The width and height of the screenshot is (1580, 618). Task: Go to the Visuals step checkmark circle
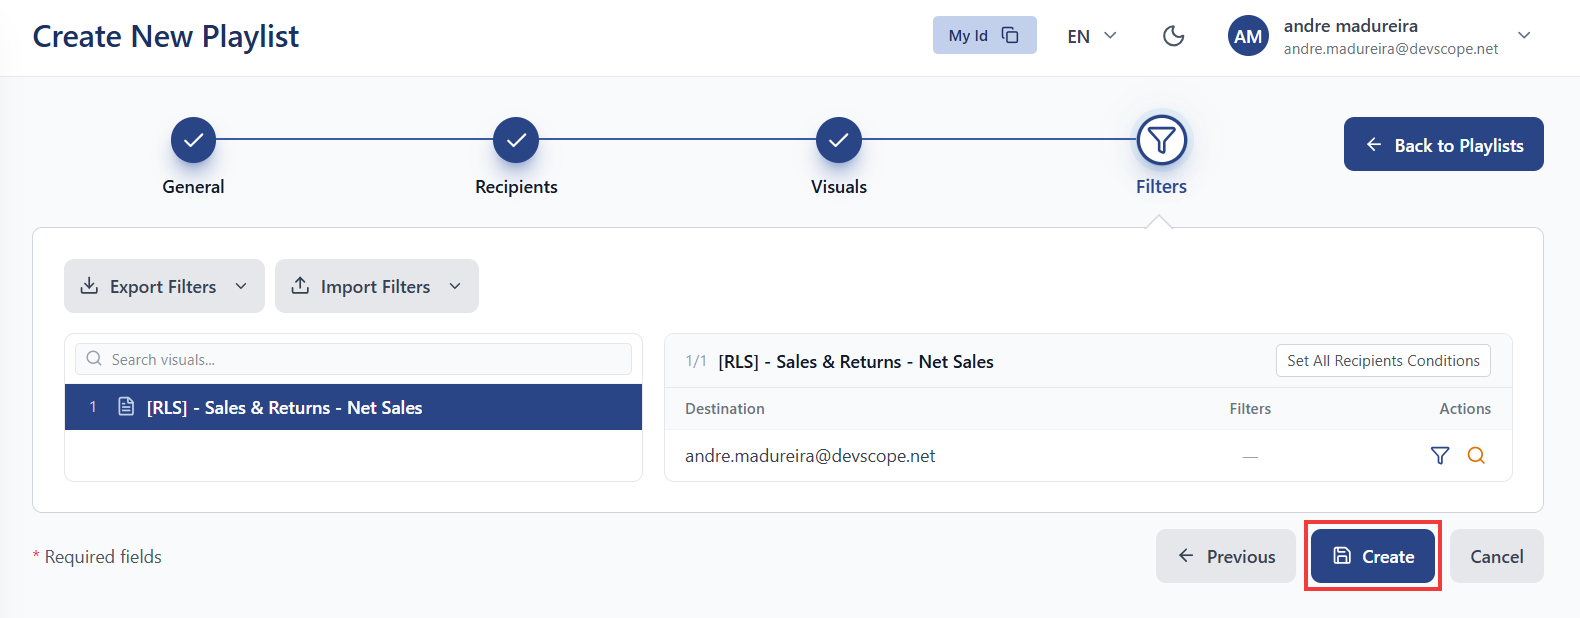point(839,140)
